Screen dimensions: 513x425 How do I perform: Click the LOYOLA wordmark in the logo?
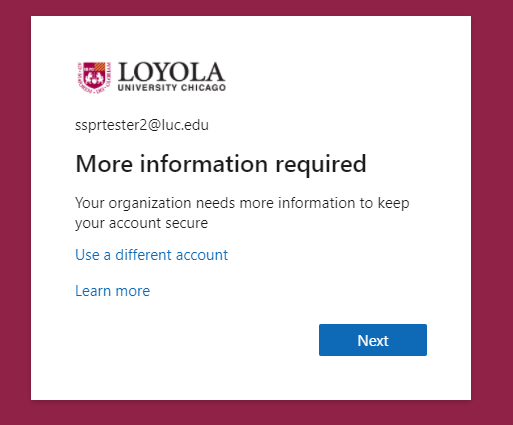[172, 72]
